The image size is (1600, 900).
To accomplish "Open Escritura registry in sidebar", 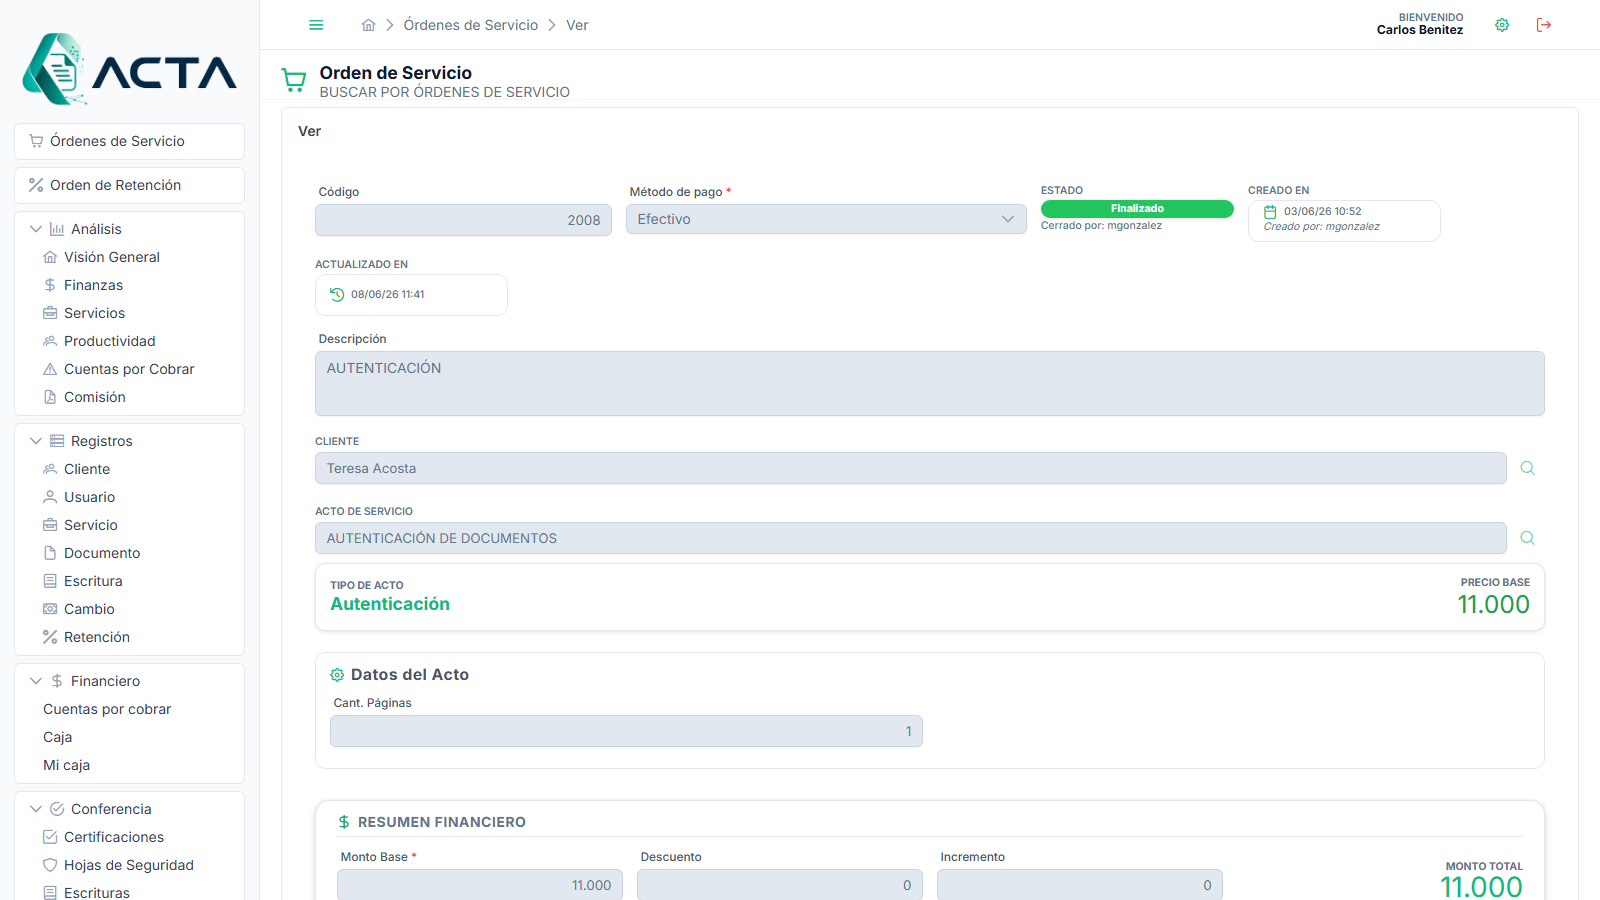I will (x=93, y=581).
